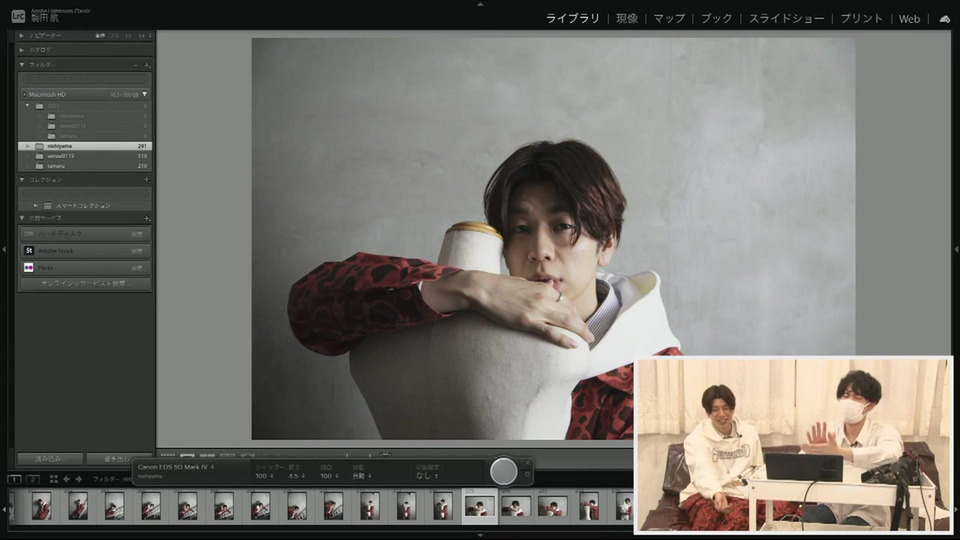Select main window display button 1
The image size is (960, 540).
[x=14, y=479]
